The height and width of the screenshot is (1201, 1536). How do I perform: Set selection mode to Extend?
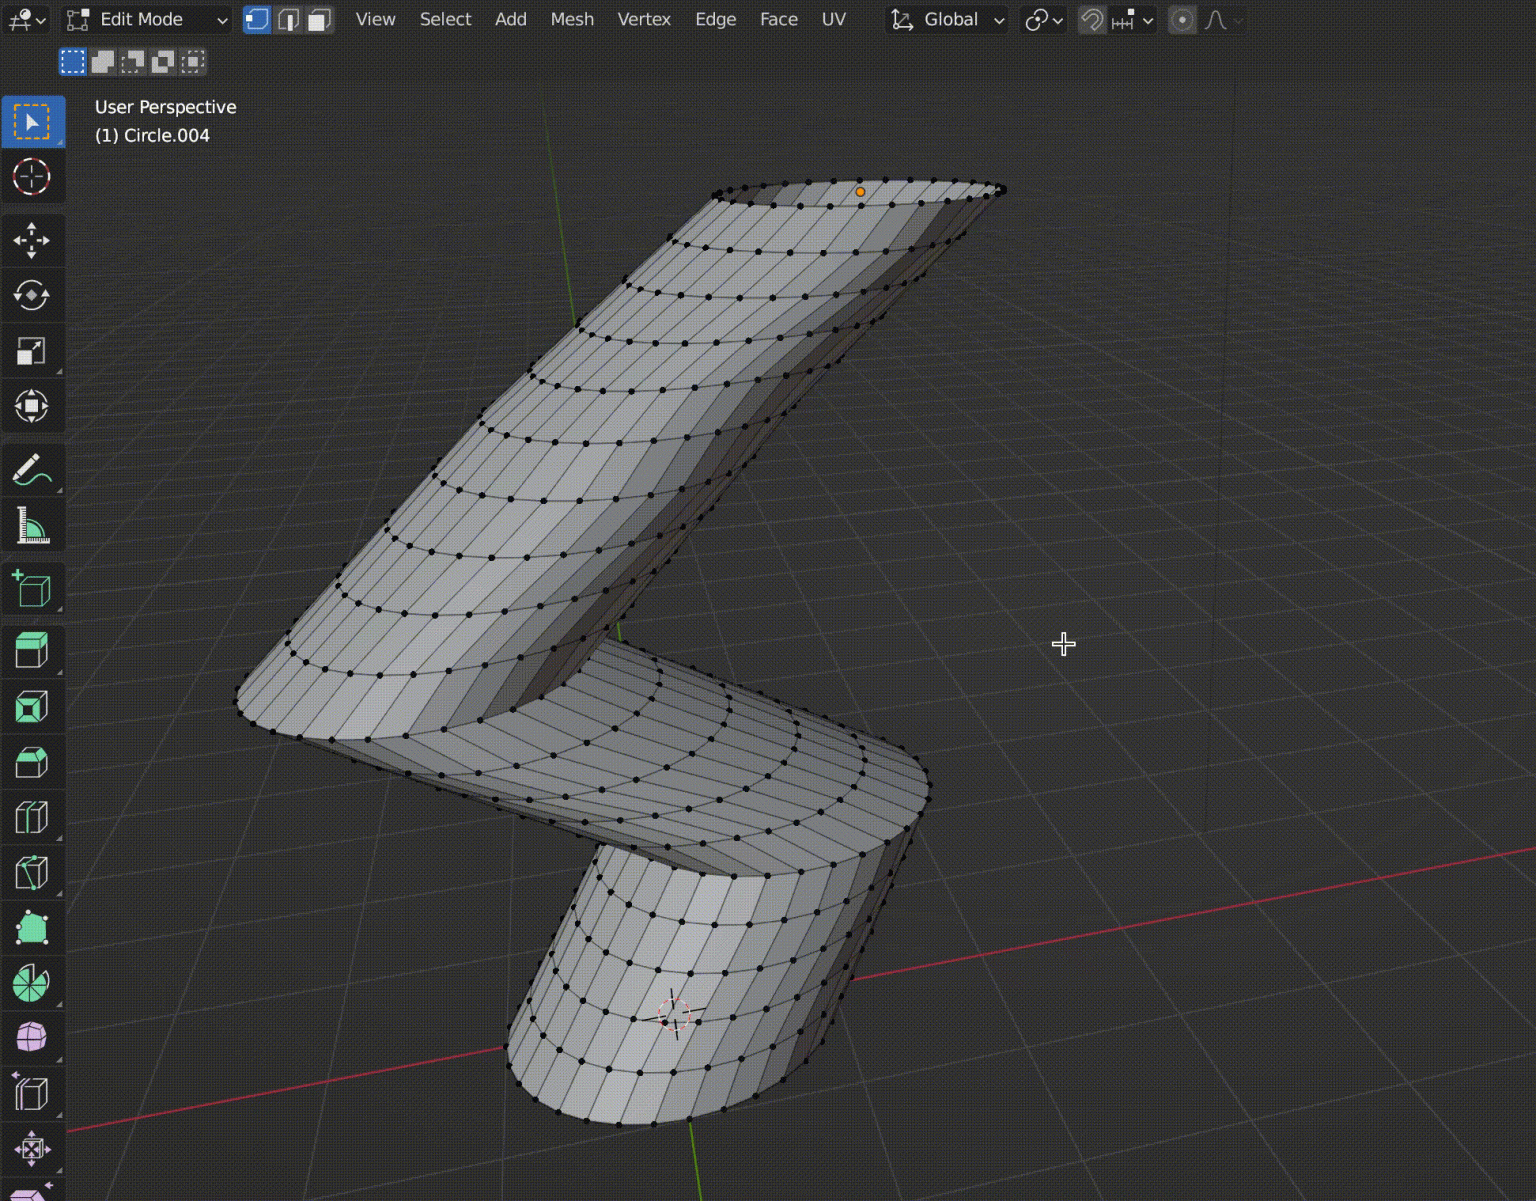(104, 61)
